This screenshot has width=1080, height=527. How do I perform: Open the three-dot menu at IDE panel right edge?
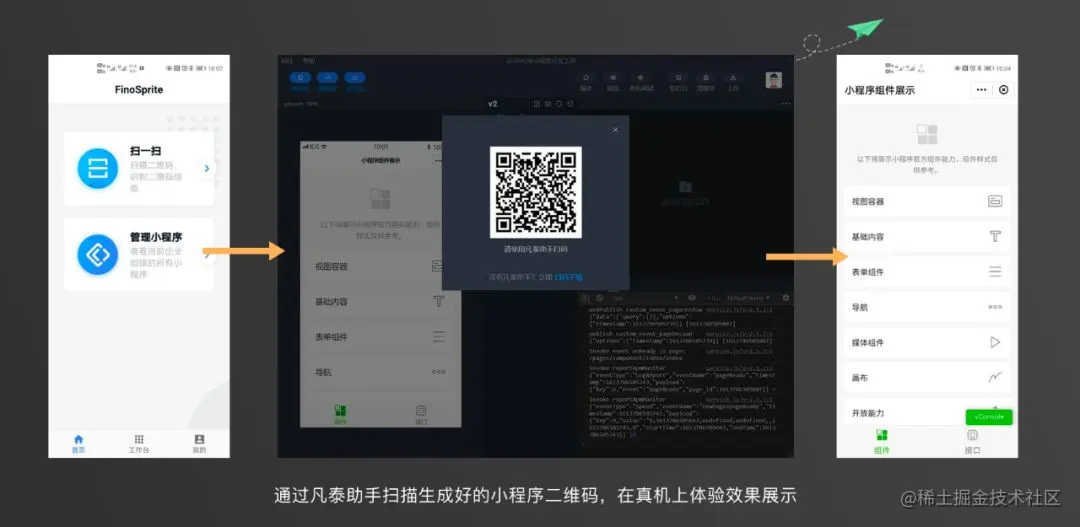click(786, 104)
